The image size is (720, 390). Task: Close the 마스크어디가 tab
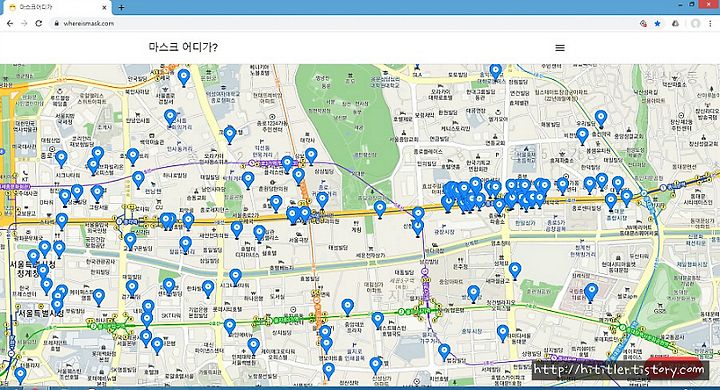pos(105,7)
